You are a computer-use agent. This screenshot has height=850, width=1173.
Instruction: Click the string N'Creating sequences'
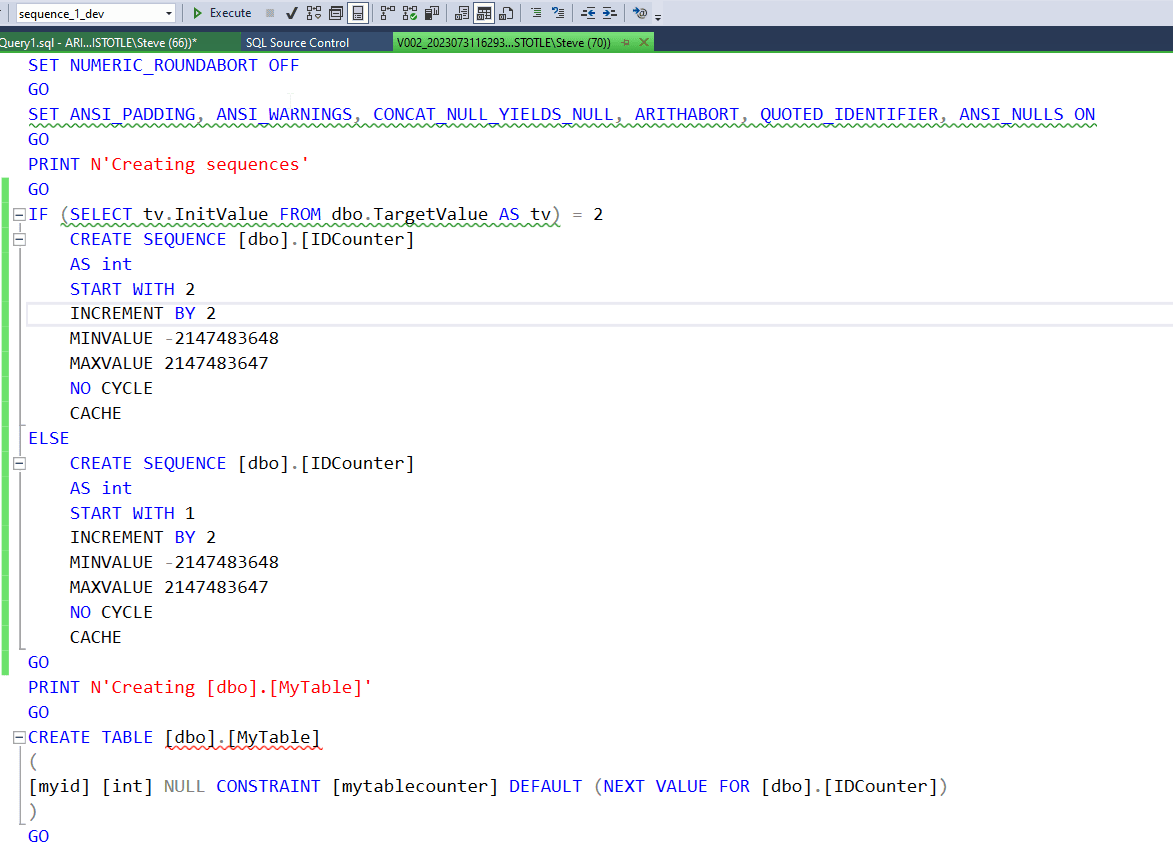point(199,165)
